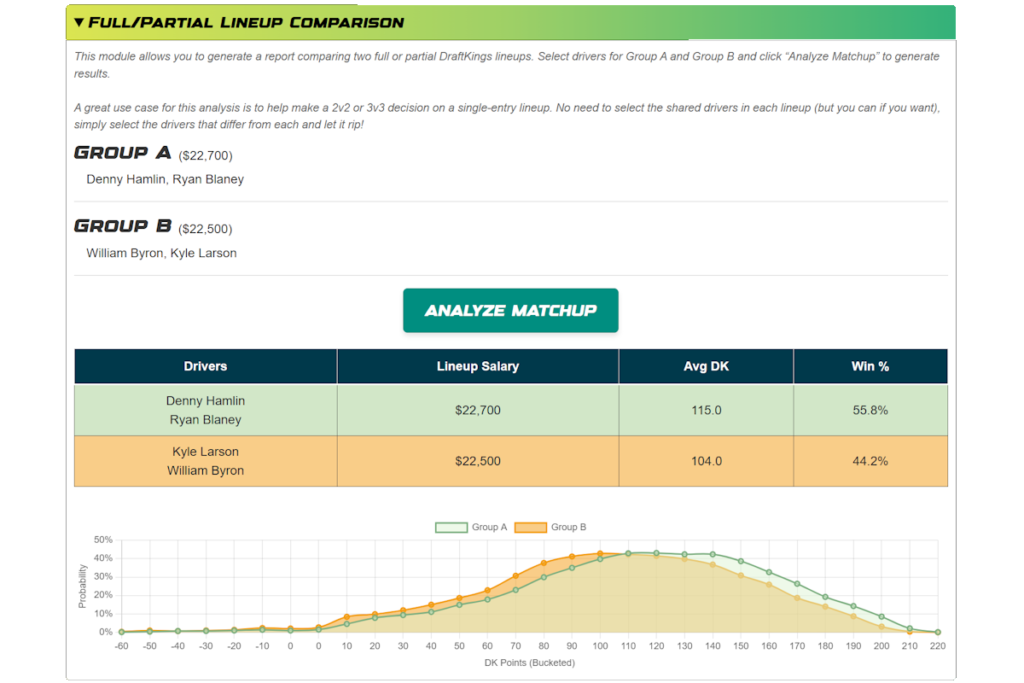The image size is (1024, 683).
Task: Hide Group A series via legend label
Action: pos(489,527)
